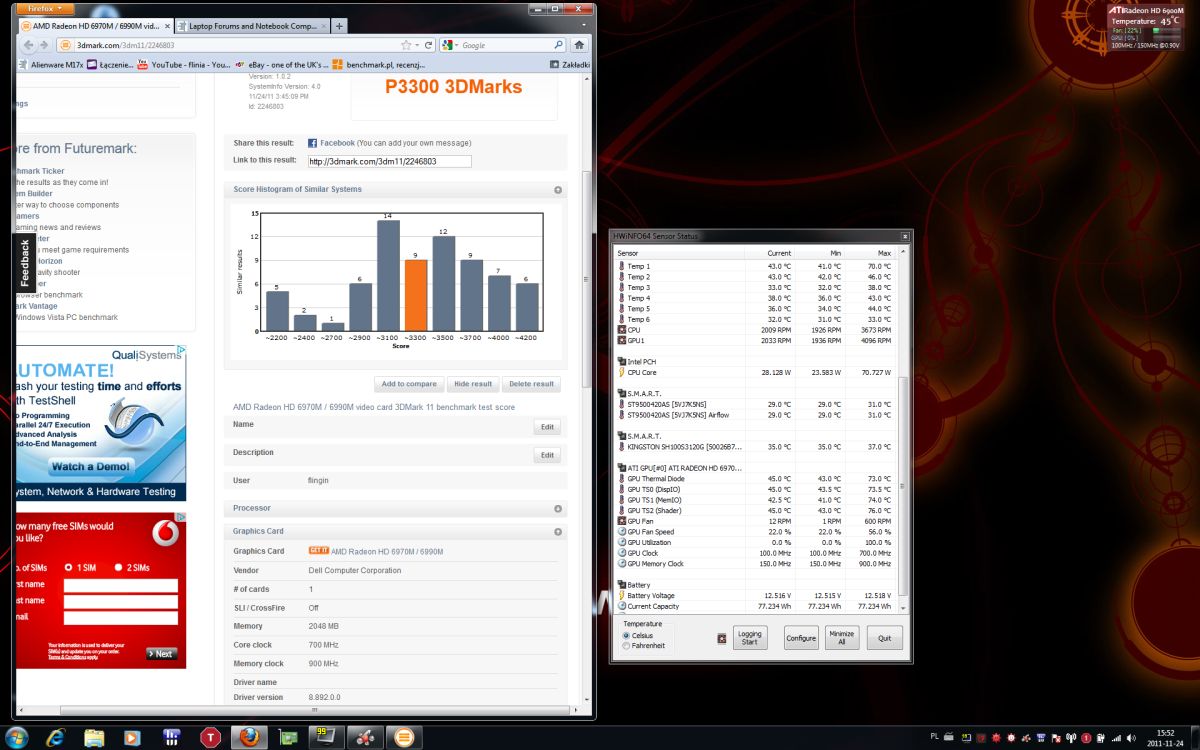
Task: Edit the result Description
Action: tap(547, 455)
